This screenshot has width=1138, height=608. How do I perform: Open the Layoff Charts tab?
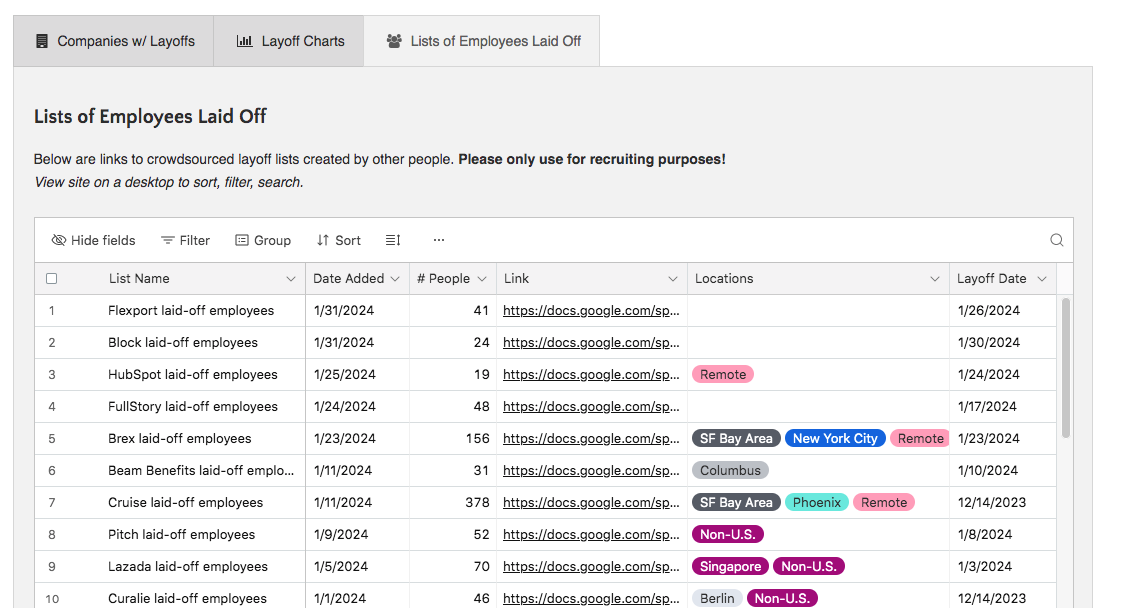[289, 41]
